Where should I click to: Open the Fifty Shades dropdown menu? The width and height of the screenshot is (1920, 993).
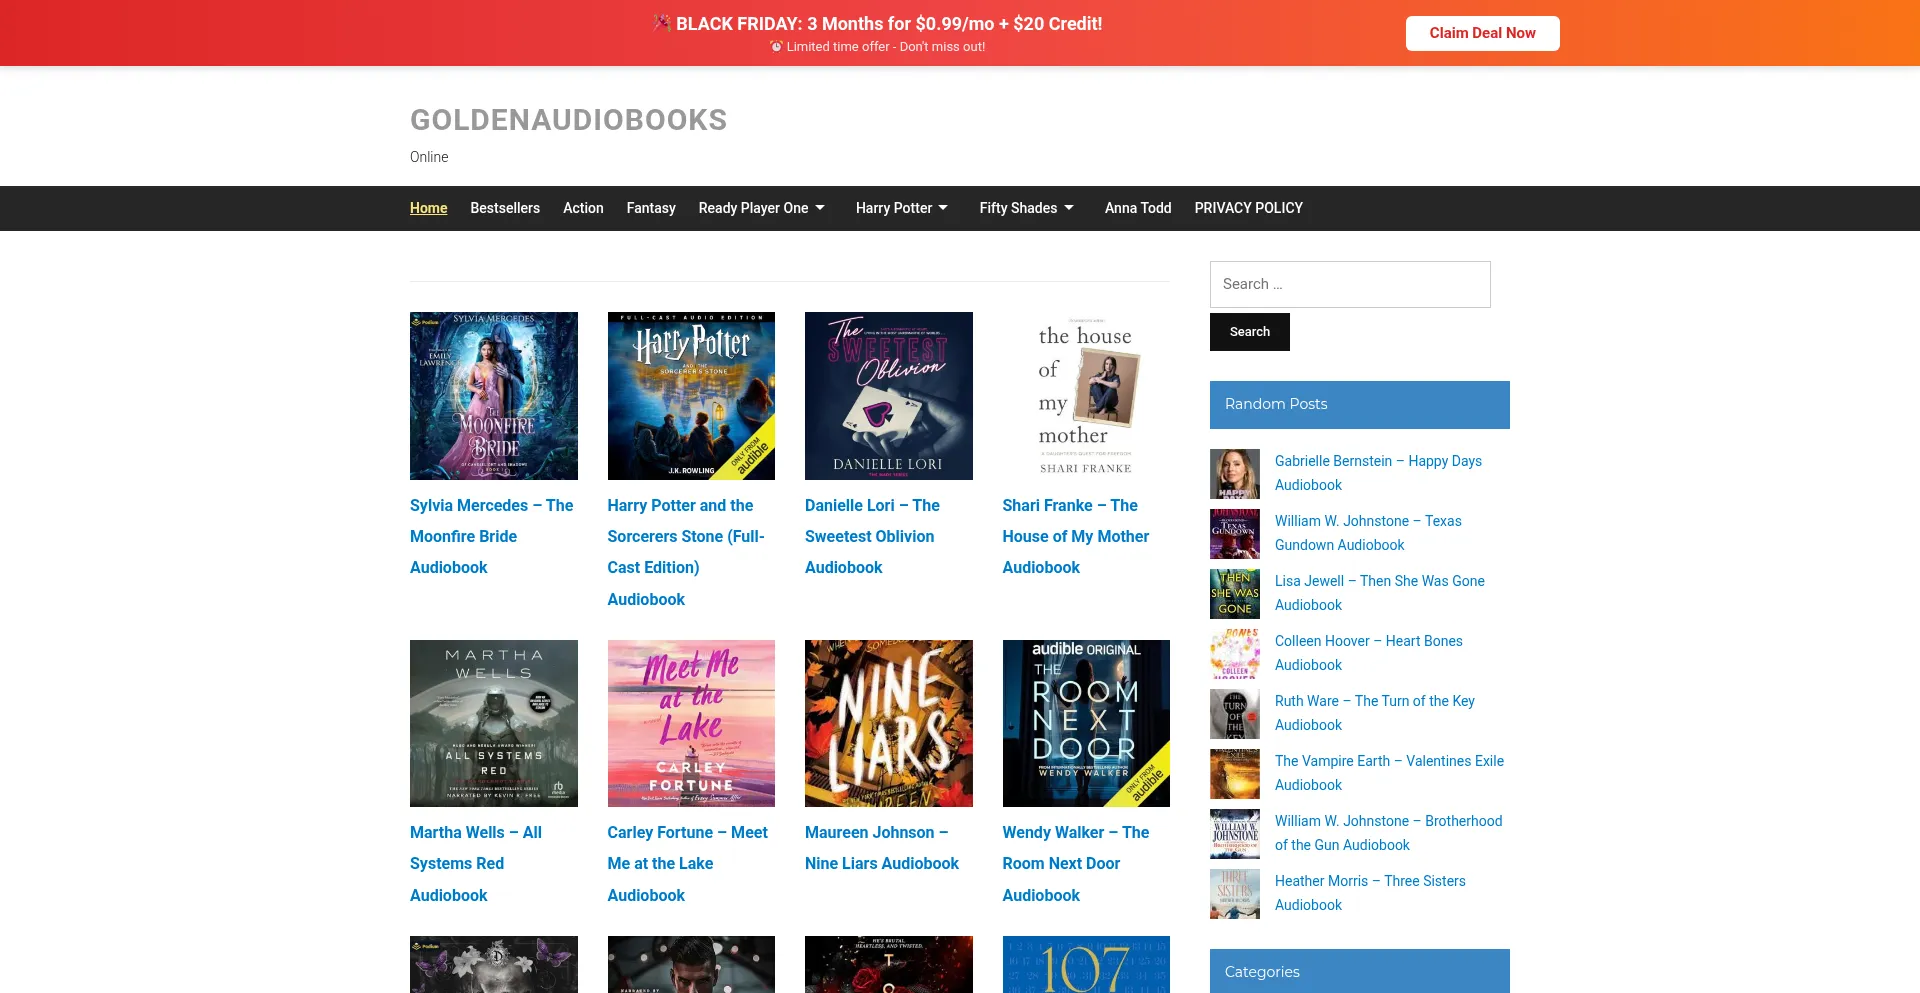[1027, 208]
